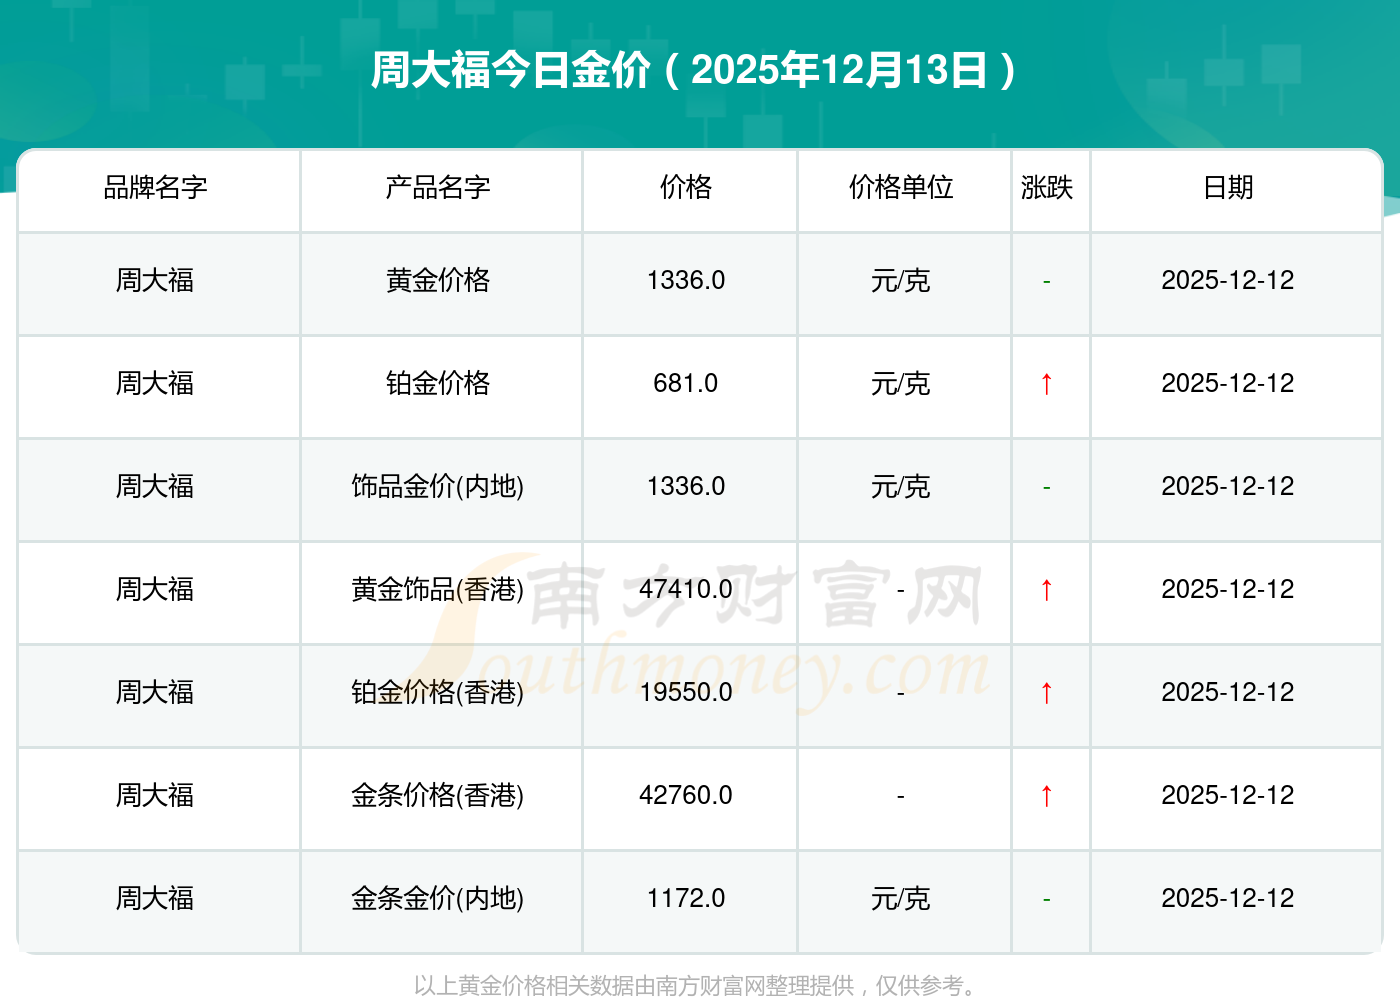Click the up arrow in the 黄金饰品(香港) row

point(1046,590)
